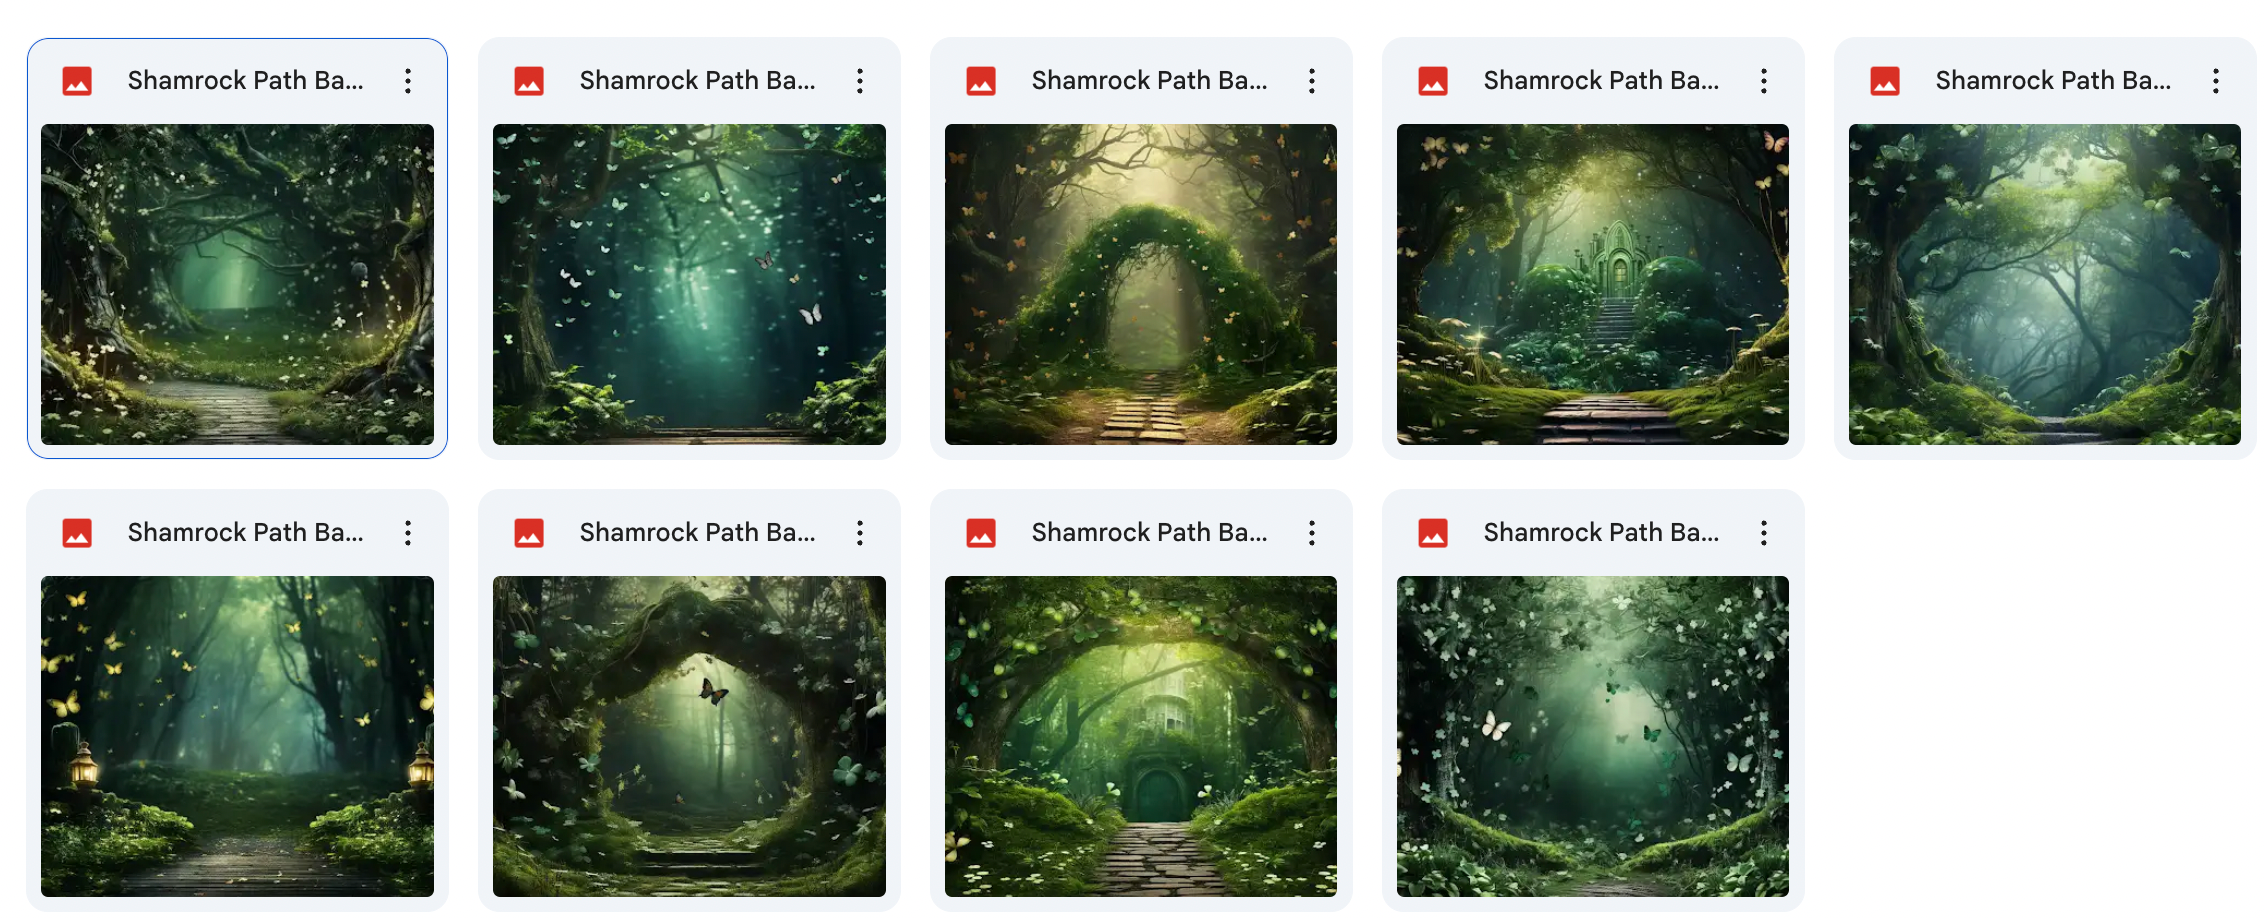This screenshot has width=2264, height=918.
Task: Open three-dot menu of second top-row file
Action: tap(860, 81)
